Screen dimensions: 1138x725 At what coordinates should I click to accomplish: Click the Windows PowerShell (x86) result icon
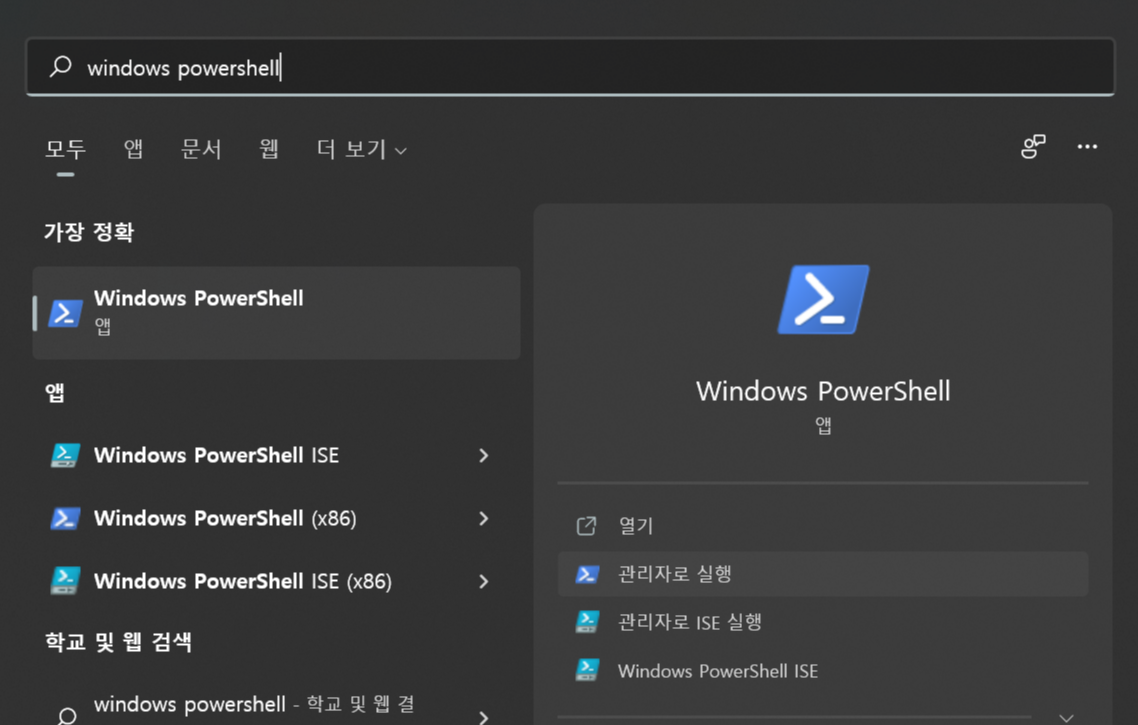tap(65, 519)
